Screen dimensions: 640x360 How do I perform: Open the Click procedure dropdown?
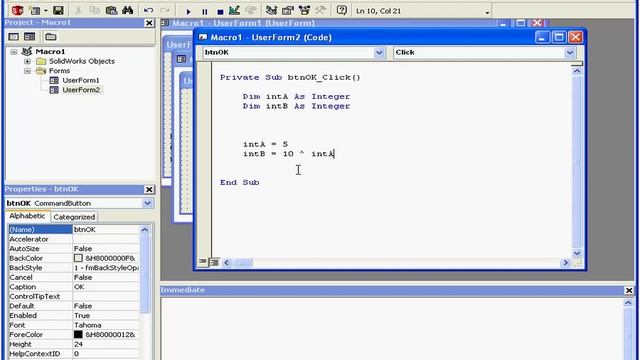coord(569,53)
